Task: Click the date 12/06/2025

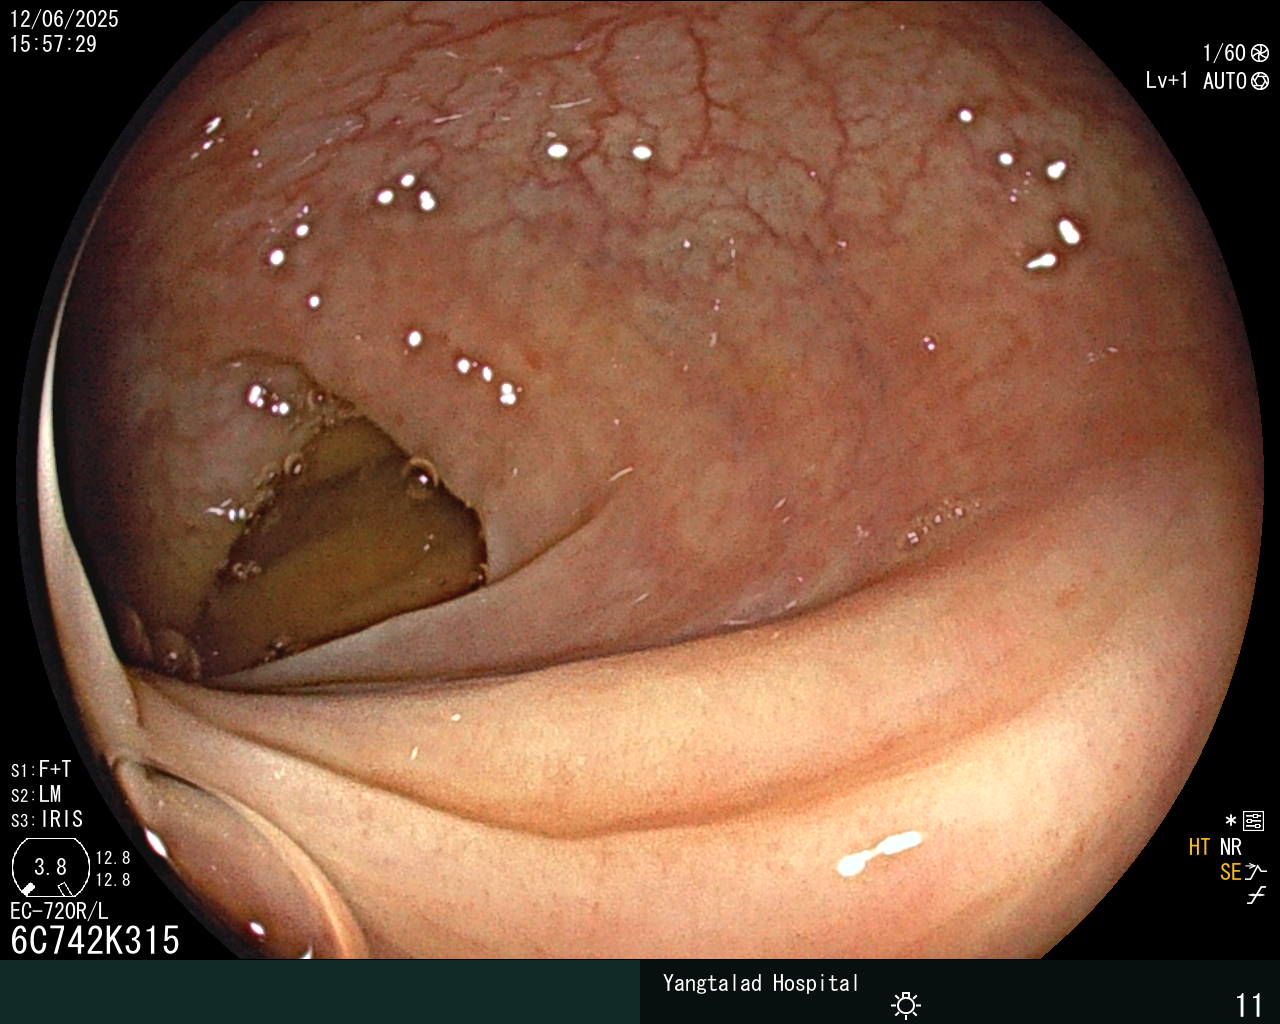Action: [x=64, y=19]
